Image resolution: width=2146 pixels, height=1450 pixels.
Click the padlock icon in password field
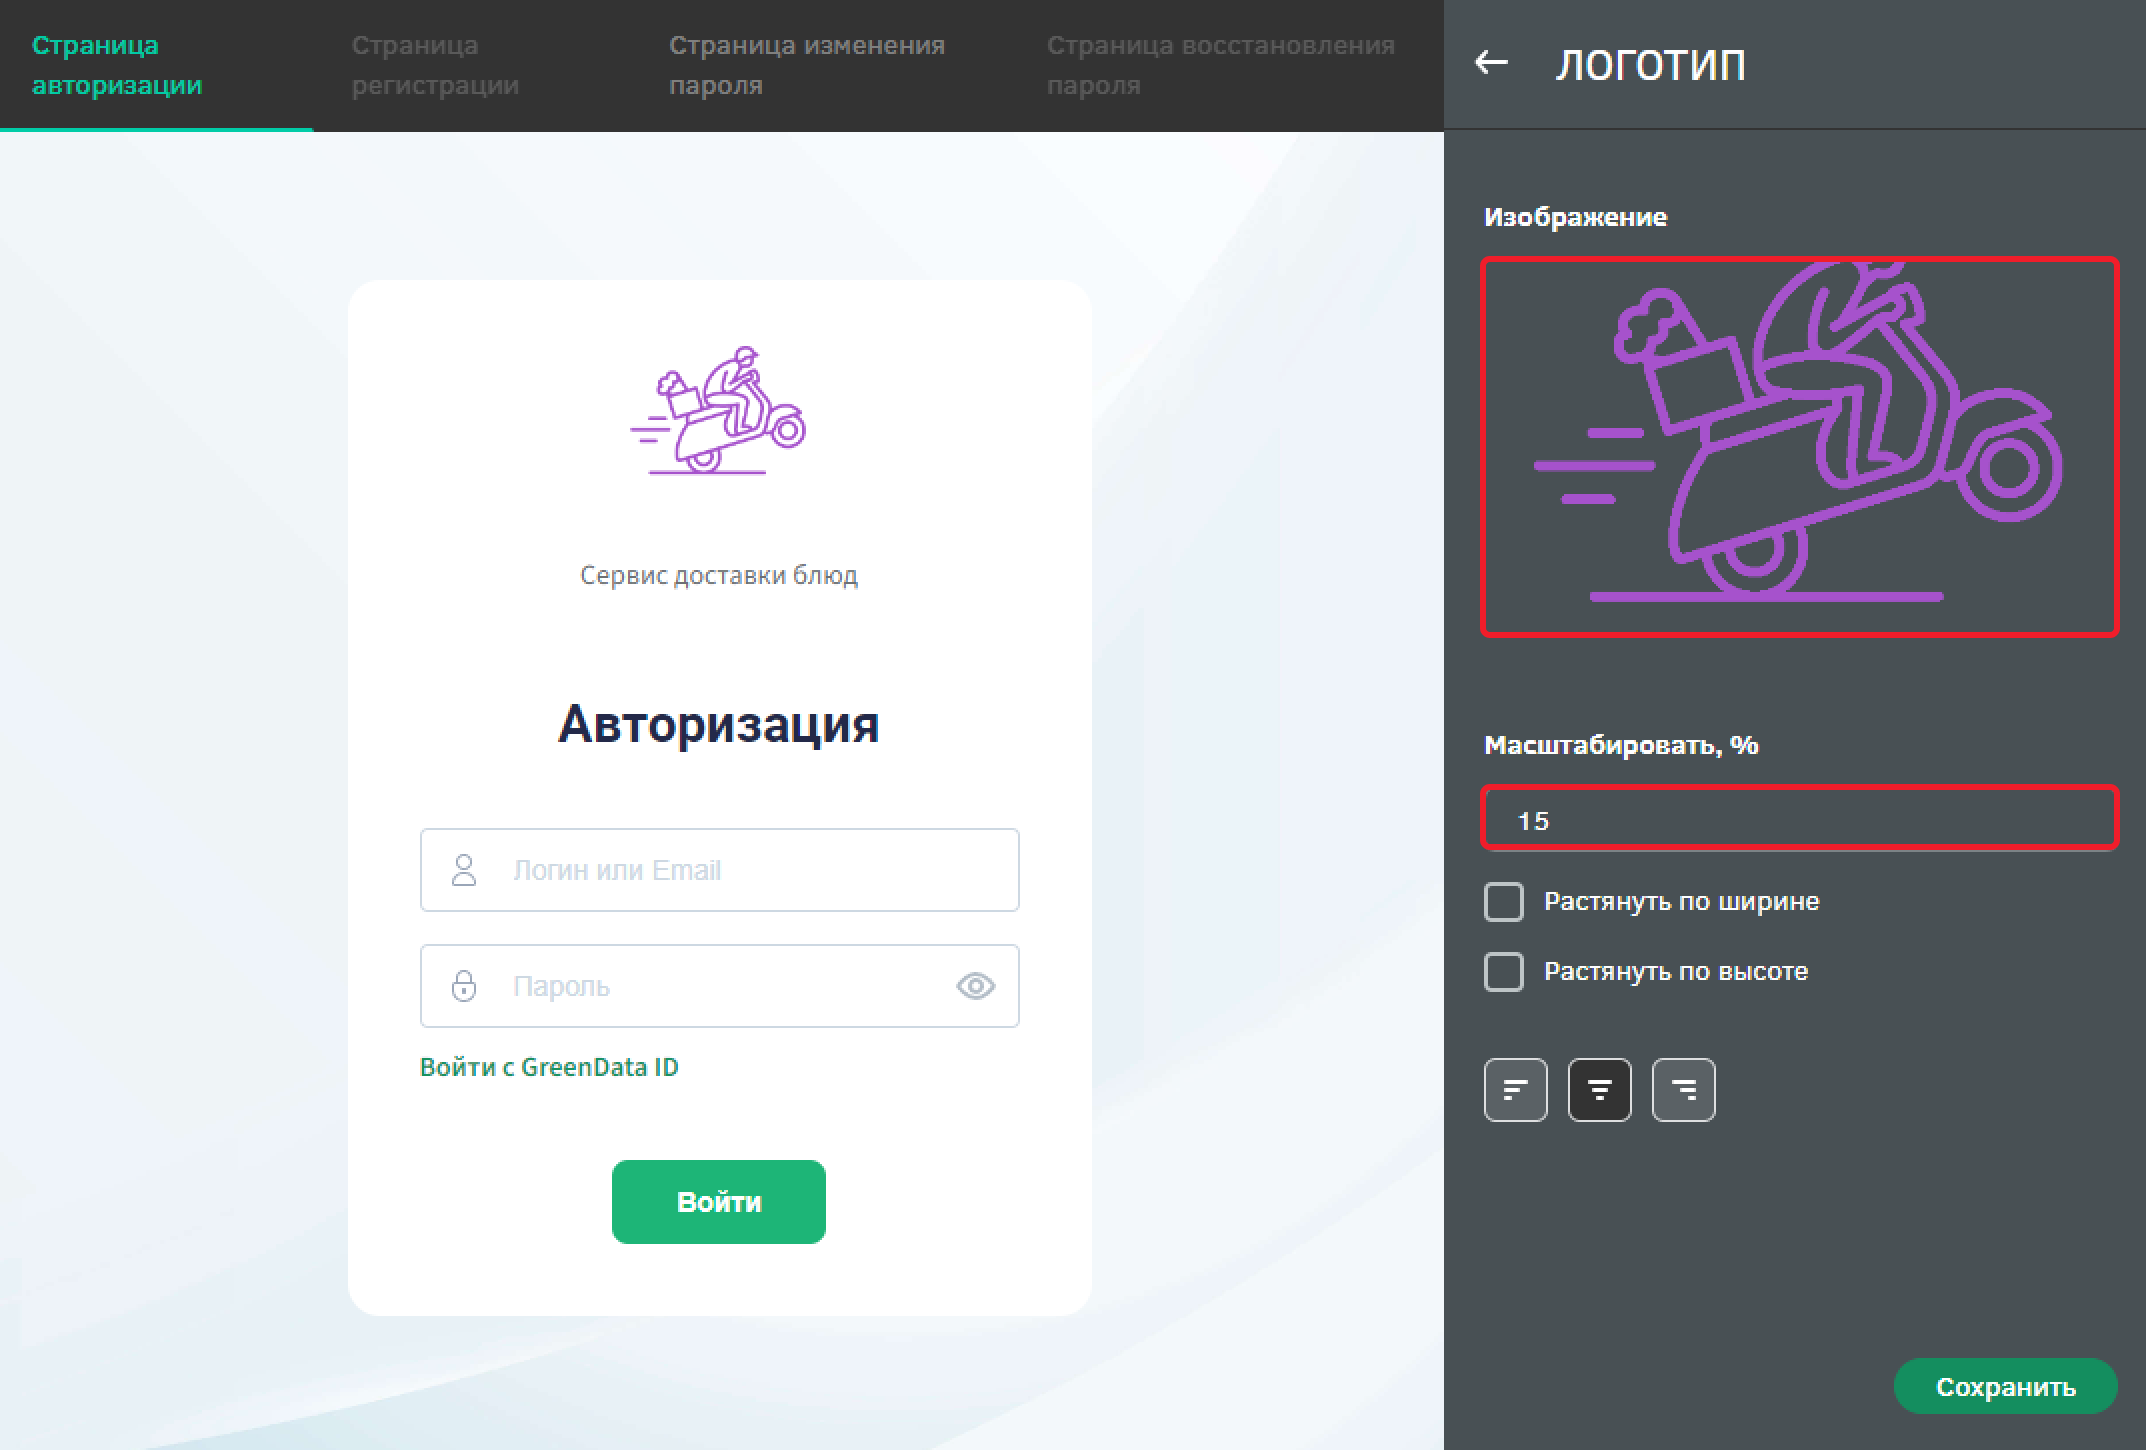[464, 986]
